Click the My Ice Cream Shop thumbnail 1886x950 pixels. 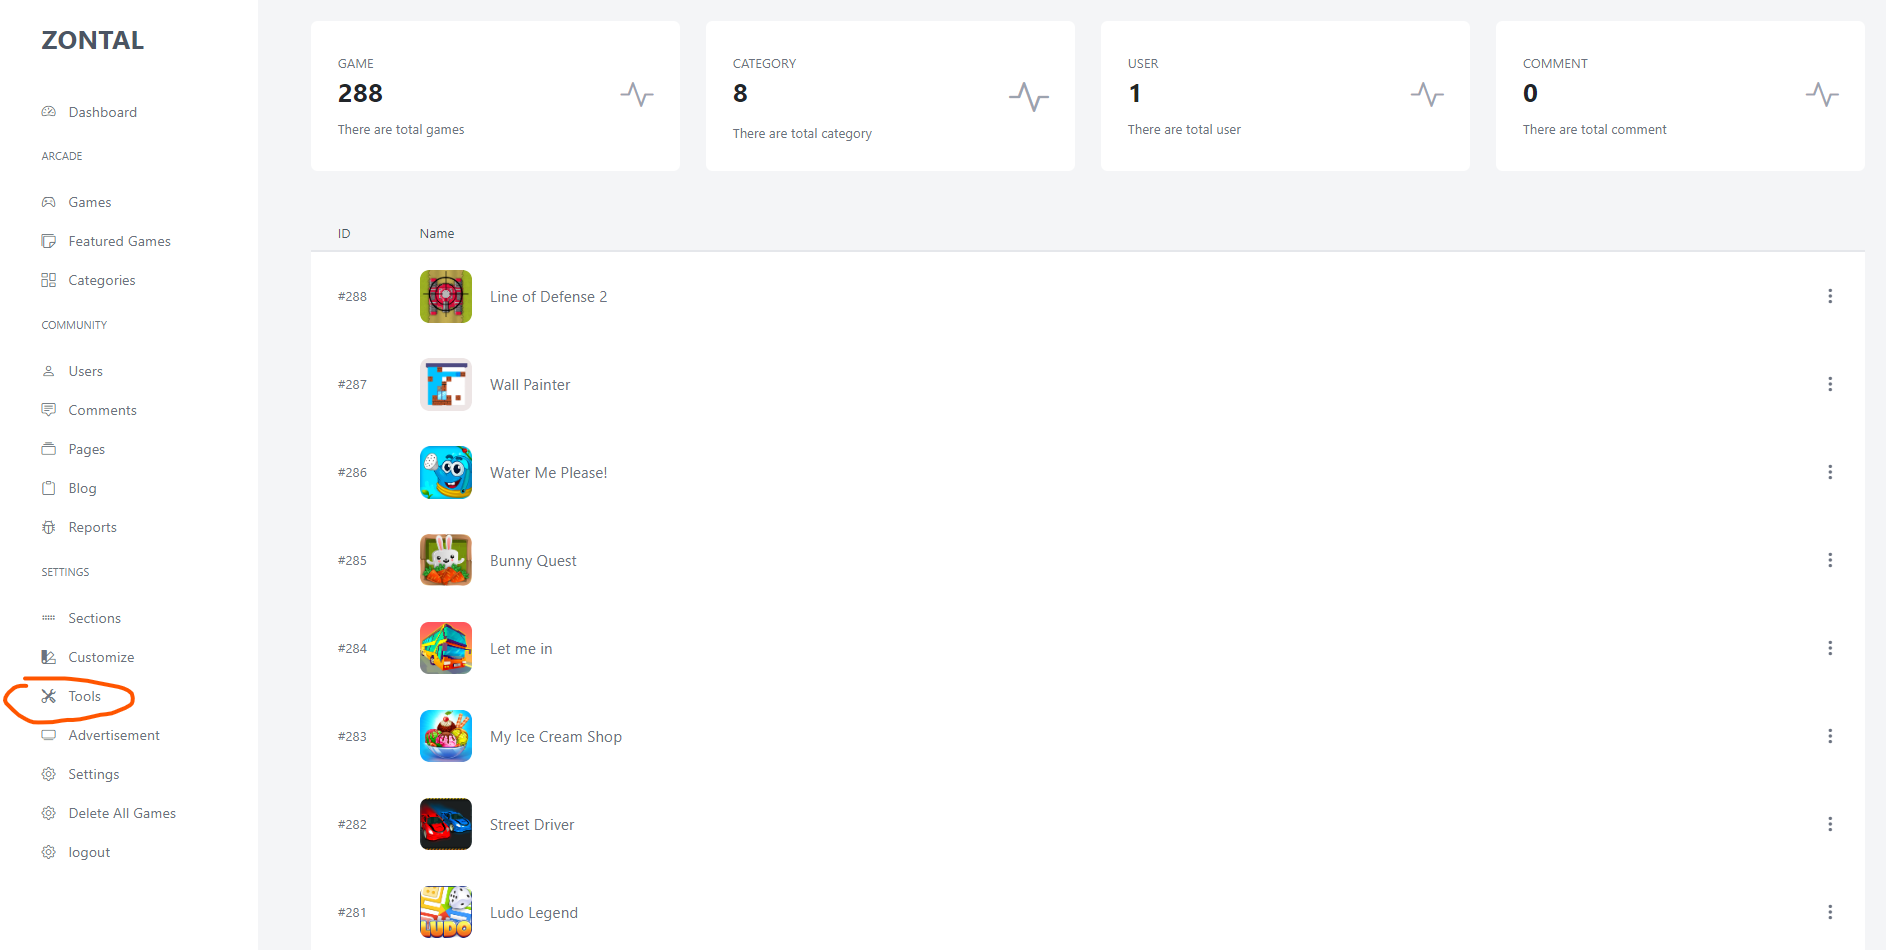(446, 736)
